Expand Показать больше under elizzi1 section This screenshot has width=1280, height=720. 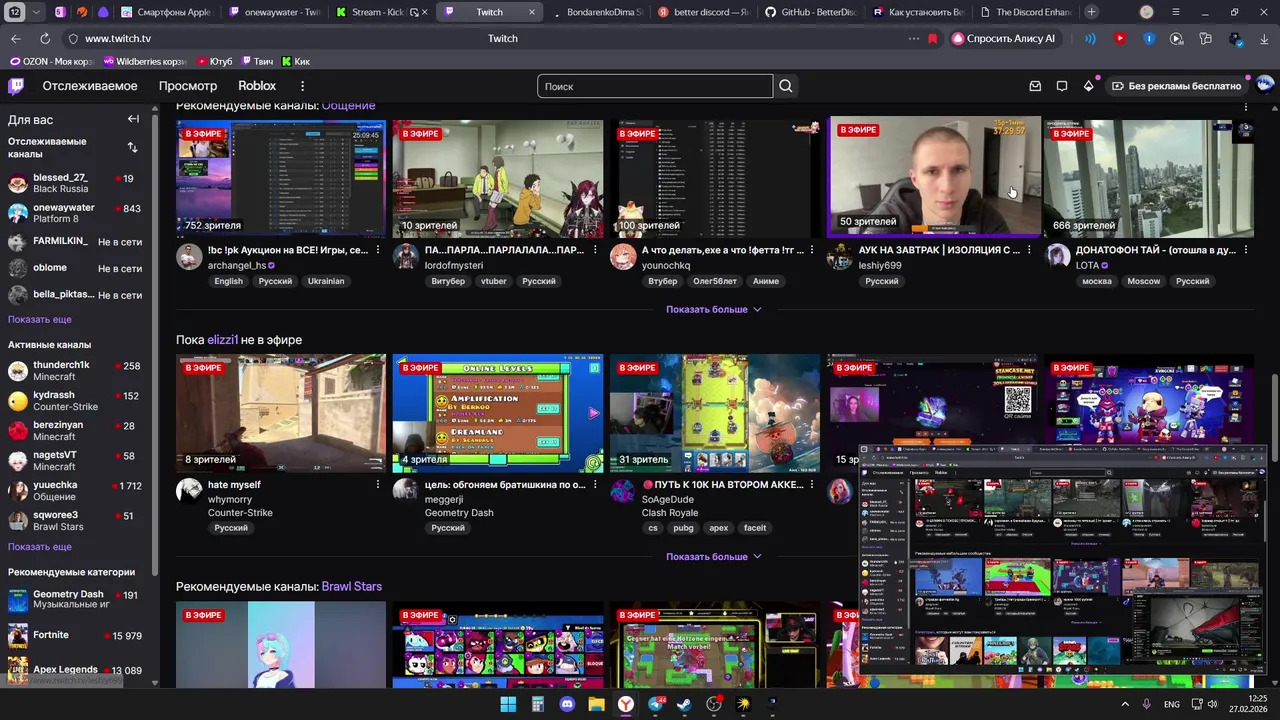click(x=714, y=557)
